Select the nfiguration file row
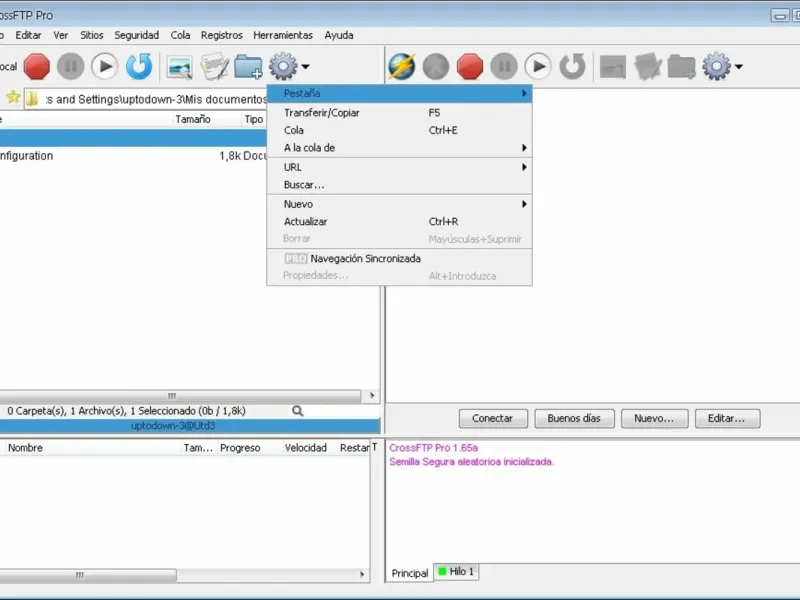Viewport: 800px width, 600px height. coord(133,156)
